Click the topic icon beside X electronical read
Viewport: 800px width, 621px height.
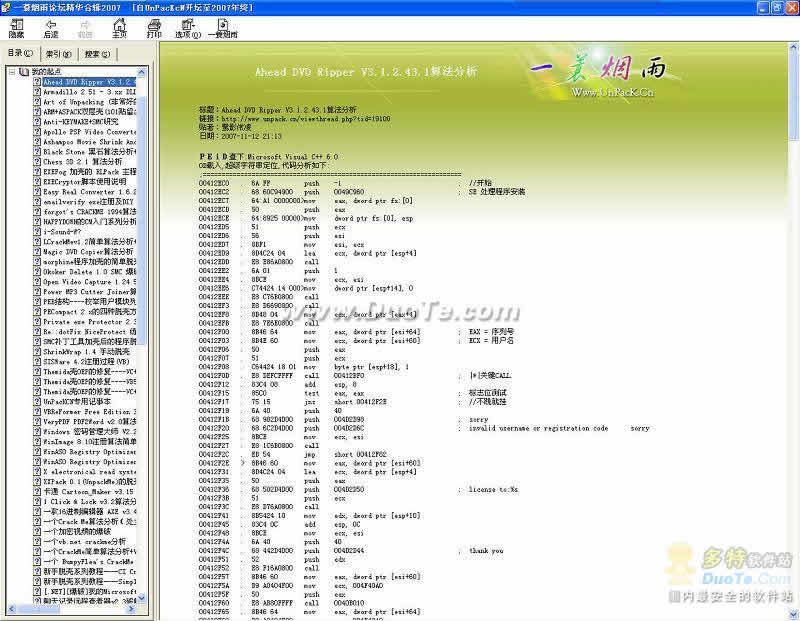(37, 471)
